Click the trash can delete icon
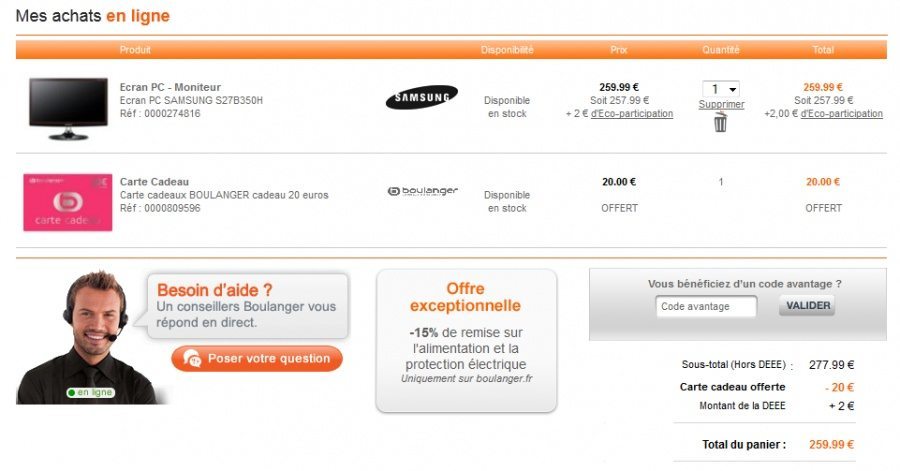Image resolution: width=900 pixels, height=471 pixels. coord(720,123)
